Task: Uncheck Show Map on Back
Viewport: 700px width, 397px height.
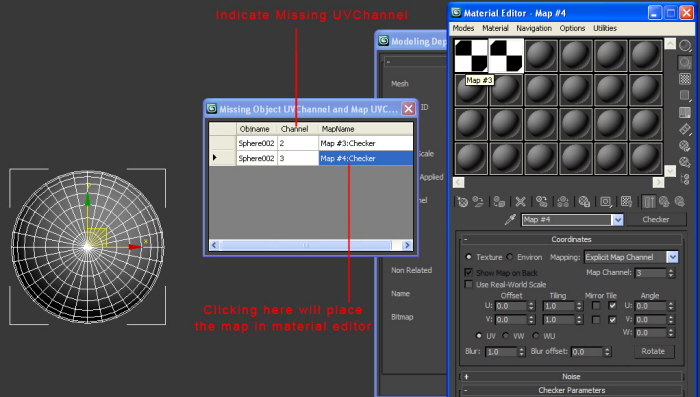Action: 468,272
